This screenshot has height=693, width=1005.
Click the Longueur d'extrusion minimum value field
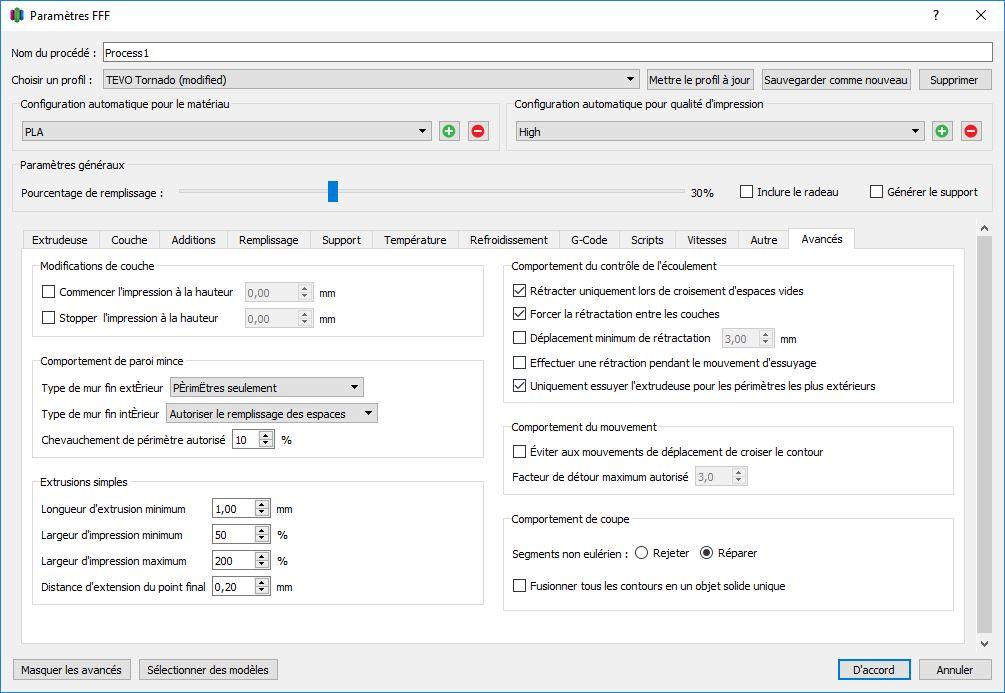(x=234, y=508)
